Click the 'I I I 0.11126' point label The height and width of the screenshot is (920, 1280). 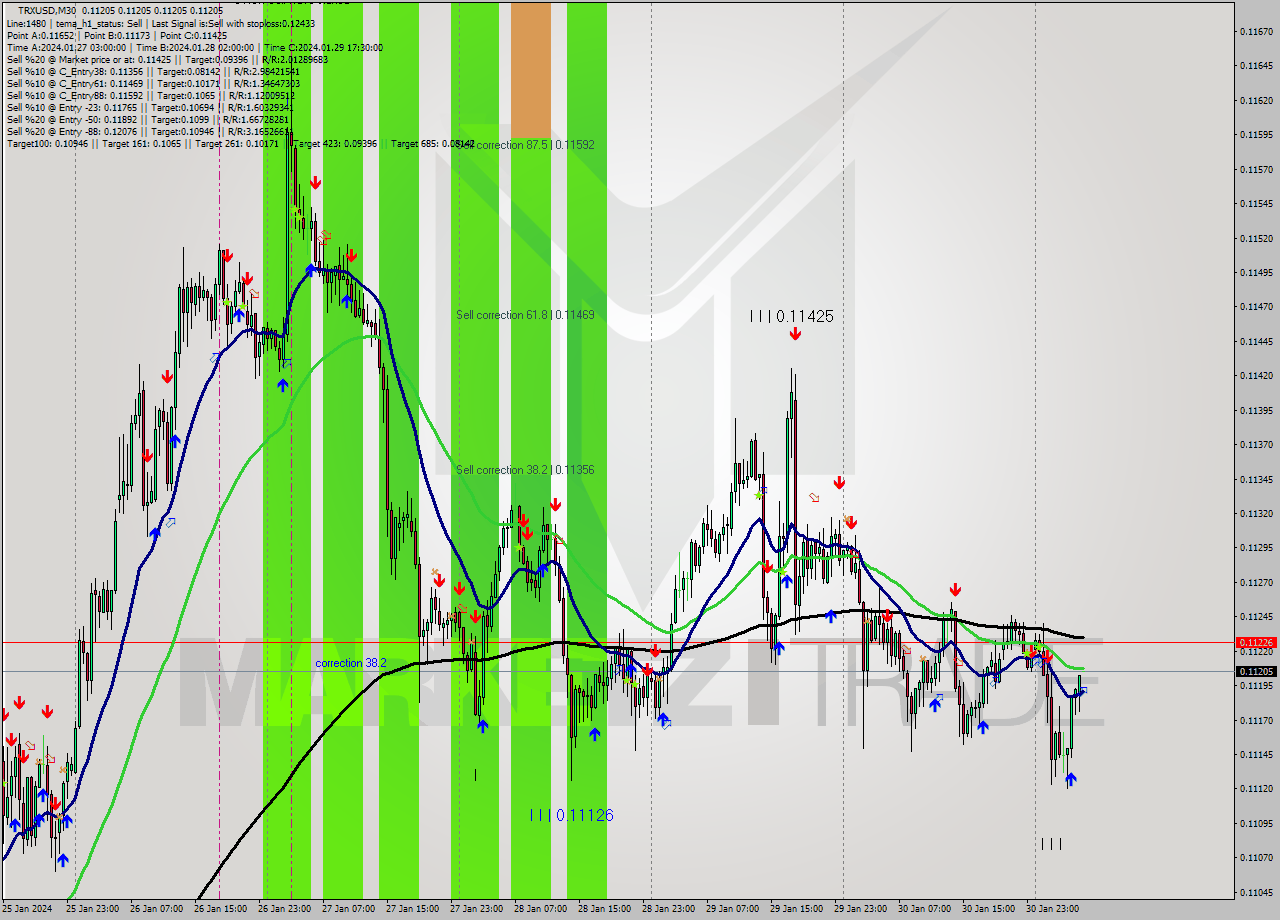pyautogui.click(x=571, y=815)
